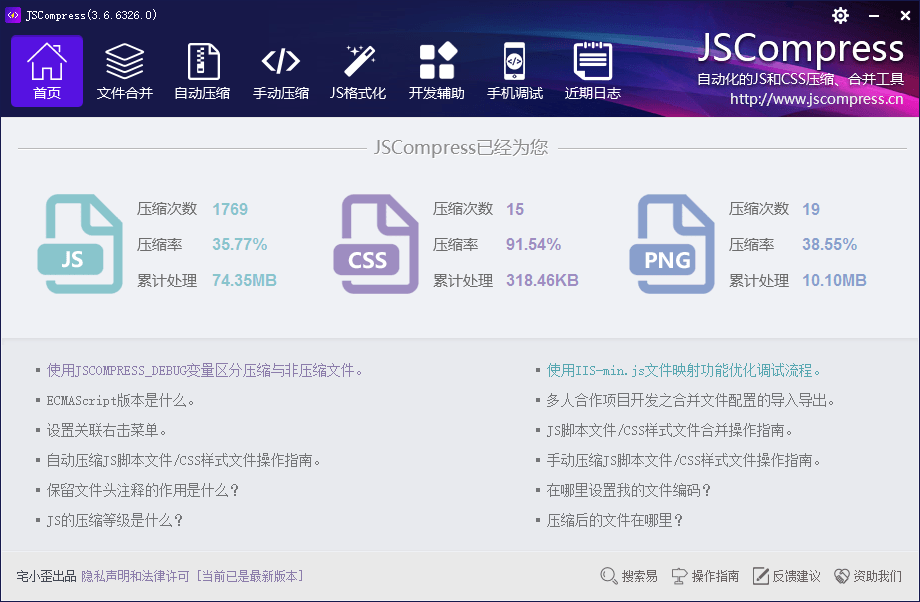Open 使用IIS-min.js文件映射功能 help topic
This screenshot has width=920, height=602.
point(684,370)
